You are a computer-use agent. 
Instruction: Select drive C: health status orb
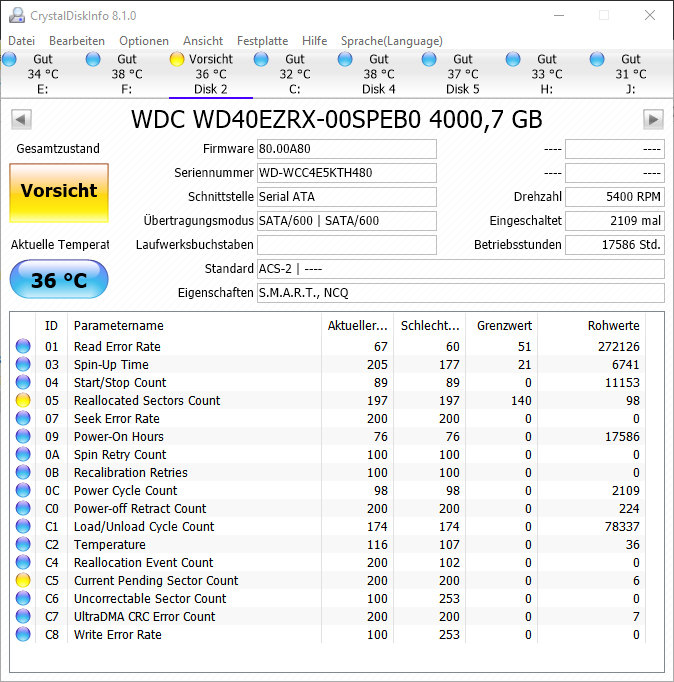click(x=261, y=59)
